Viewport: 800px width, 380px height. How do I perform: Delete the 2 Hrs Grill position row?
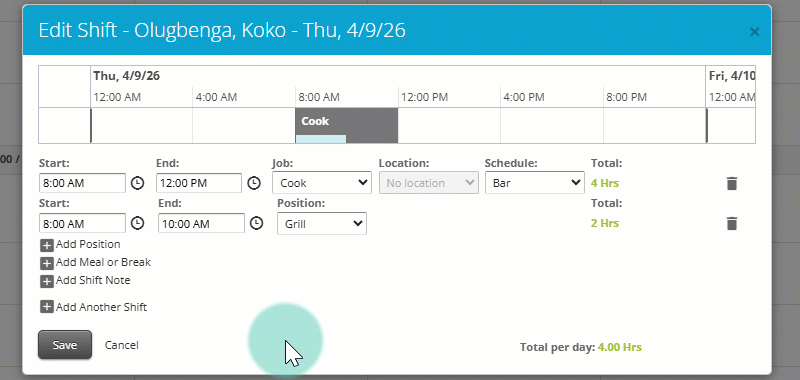click(x=732, y=223)
